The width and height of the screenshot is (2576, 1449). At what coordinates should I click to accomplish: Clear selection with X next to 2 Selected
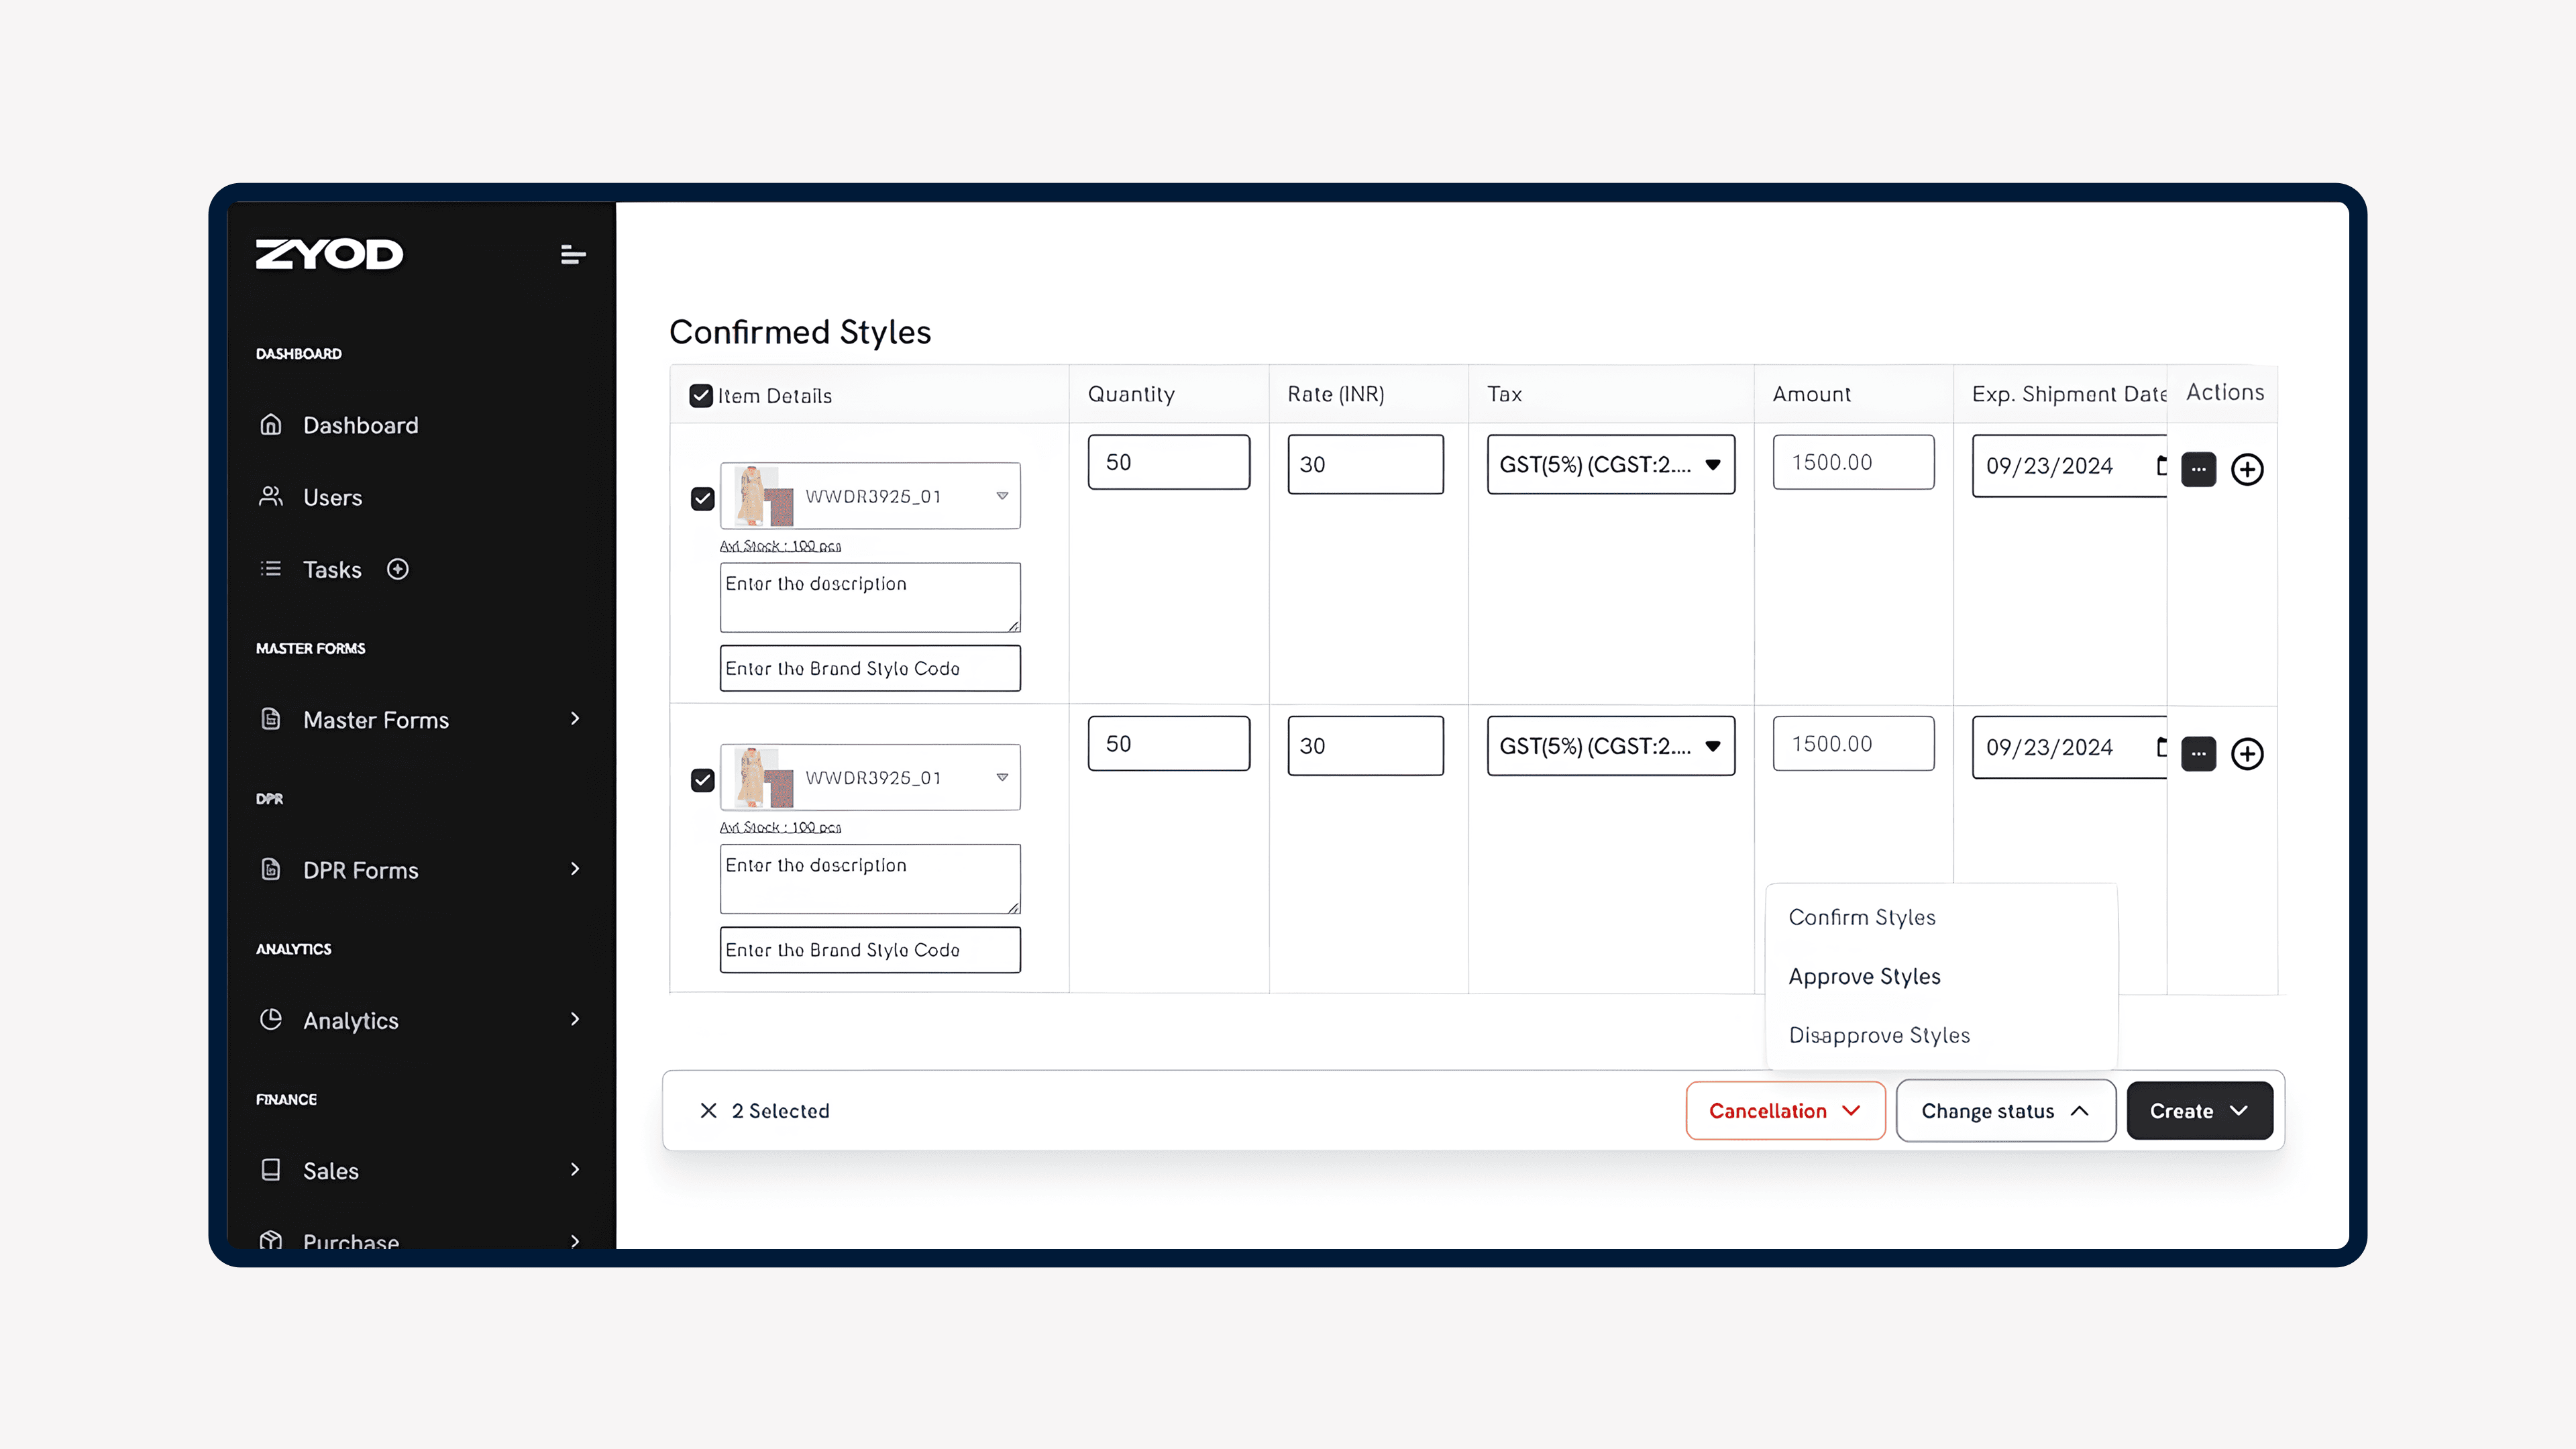[x=708, y=1110]
